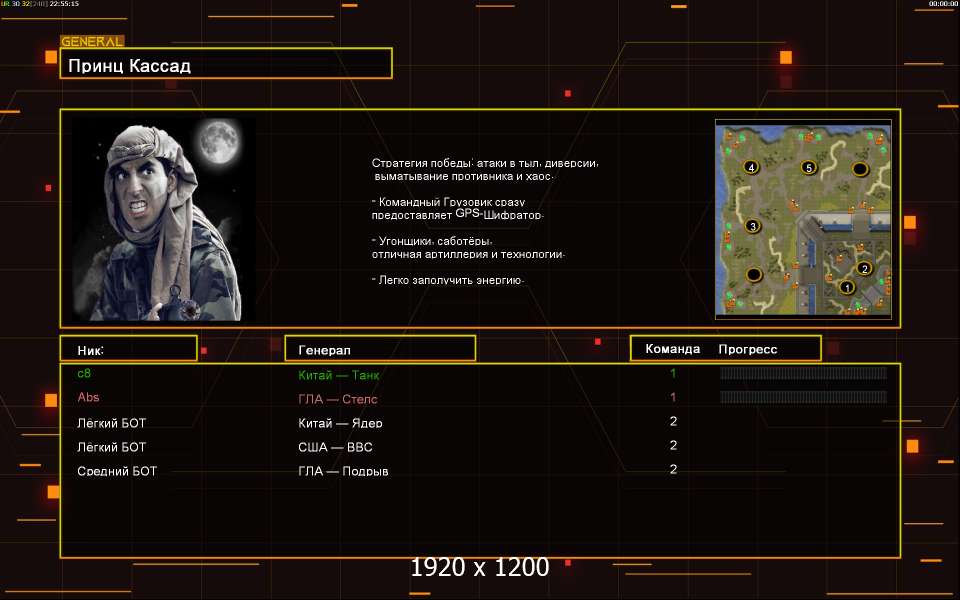Click the "Команда" column header
Image resolution: width=960 pixels, height=600 pixels.
click(673, 349)
